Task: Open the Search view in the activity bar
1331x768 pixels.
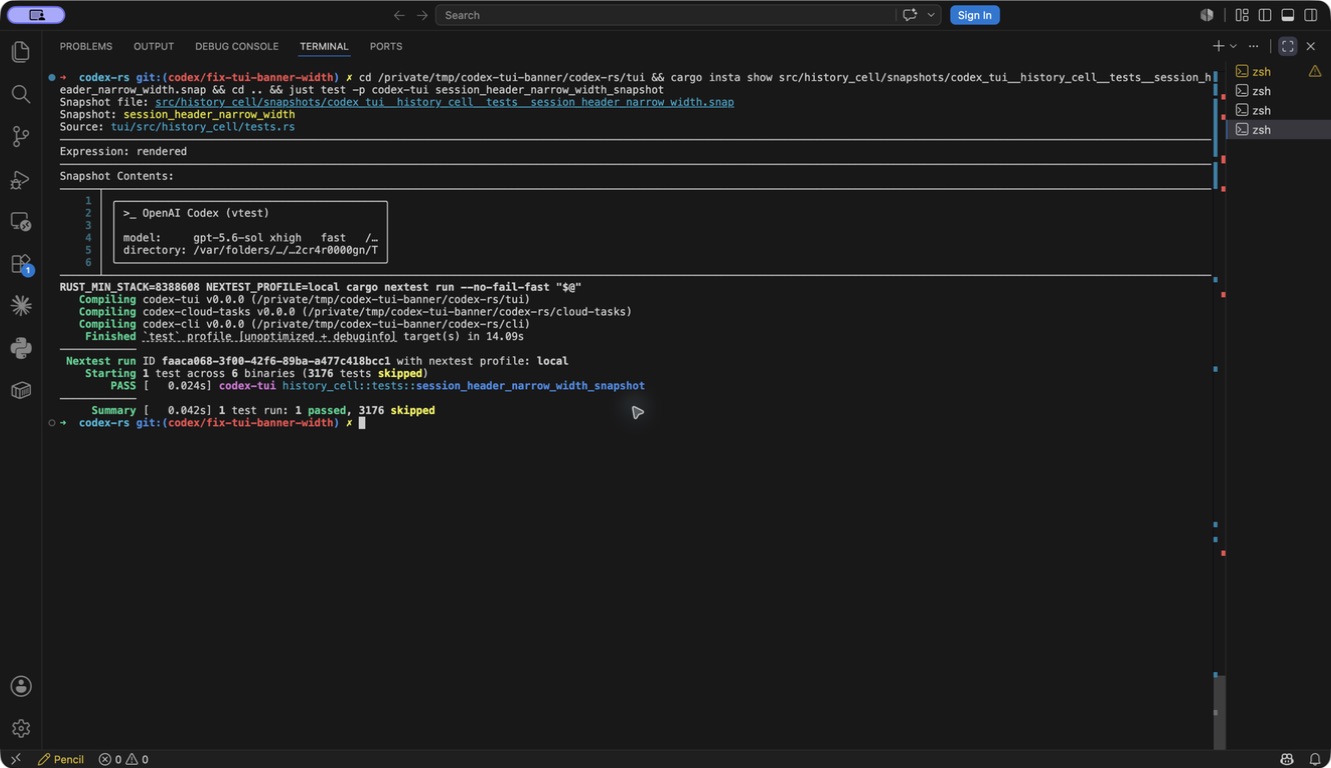Action: (21, 94)
